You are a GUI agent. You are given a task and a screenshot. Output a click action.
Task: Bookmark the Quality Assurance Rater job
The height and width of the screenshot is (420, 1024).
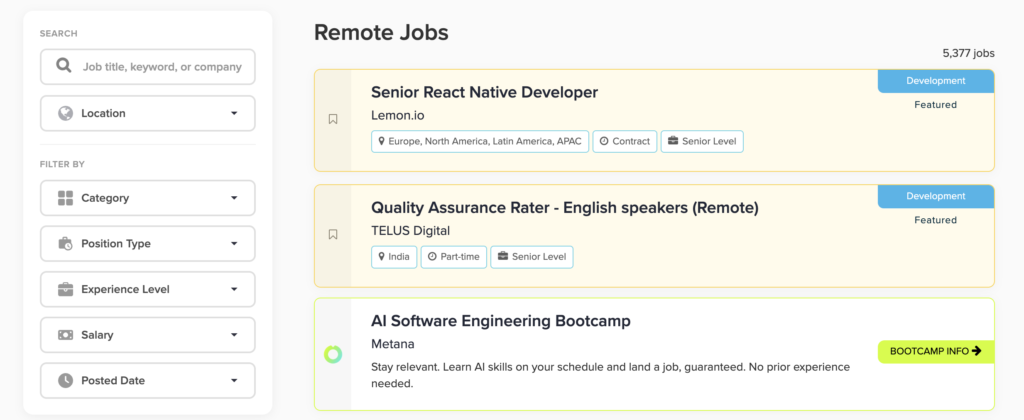pos(333,234)
